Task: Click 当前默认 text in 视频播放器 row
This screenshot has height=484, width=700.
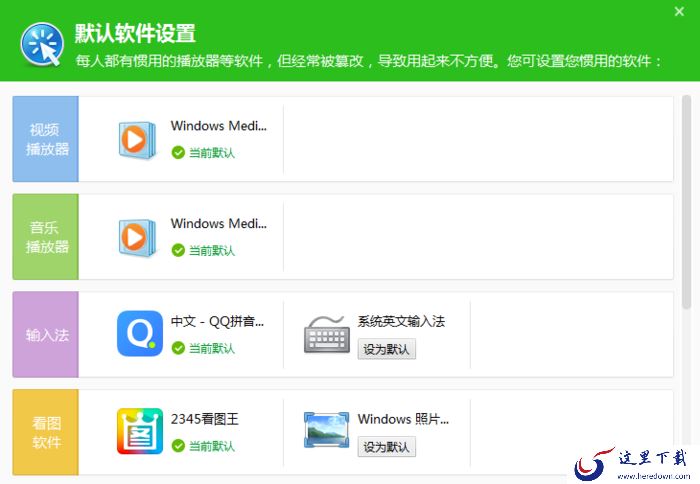Action: tap(212, 153)
